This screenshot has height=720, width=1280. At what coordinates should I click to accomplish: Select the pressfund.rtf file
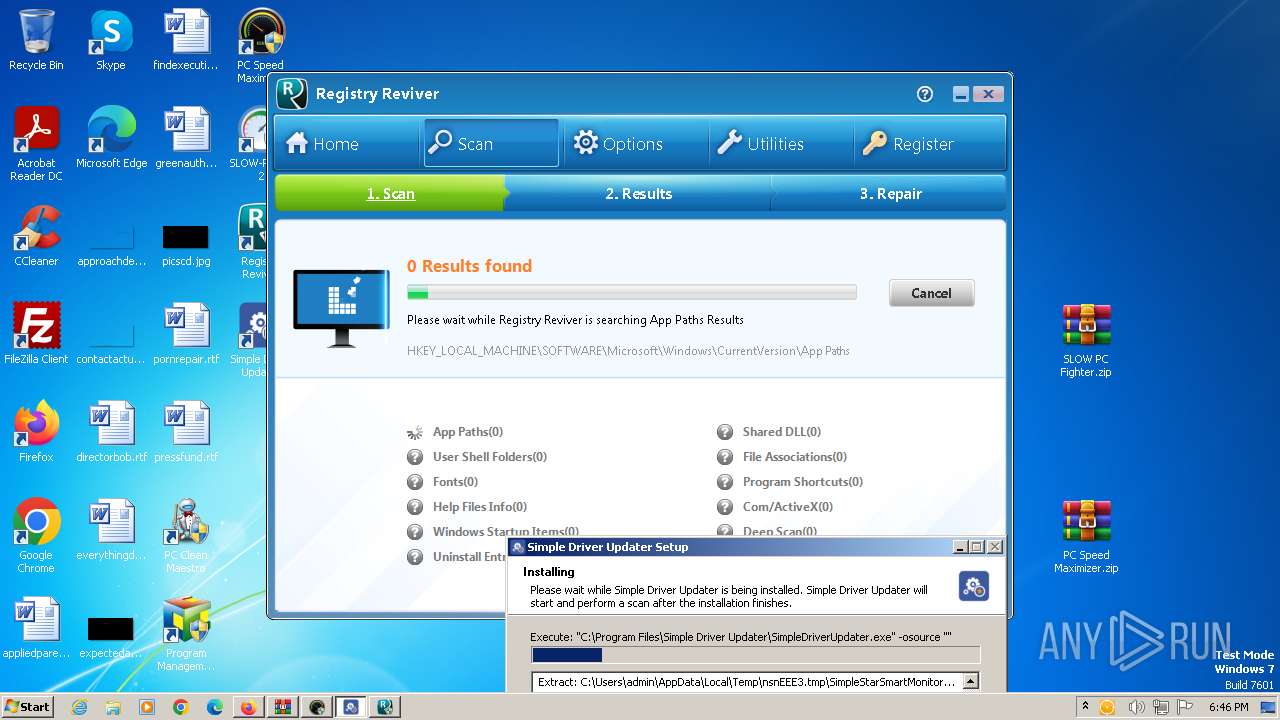(x=186, y=432)
